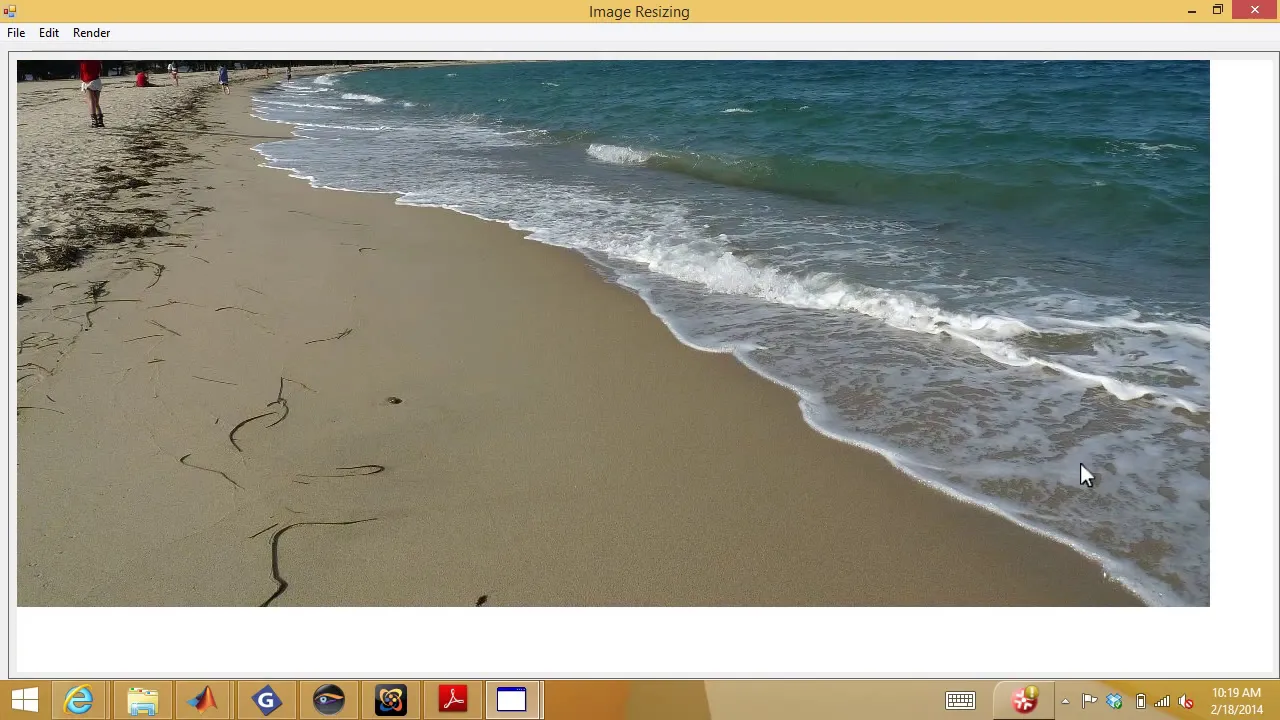
Task: Minimize the Image Resizing window
Action: [1192, 11]
